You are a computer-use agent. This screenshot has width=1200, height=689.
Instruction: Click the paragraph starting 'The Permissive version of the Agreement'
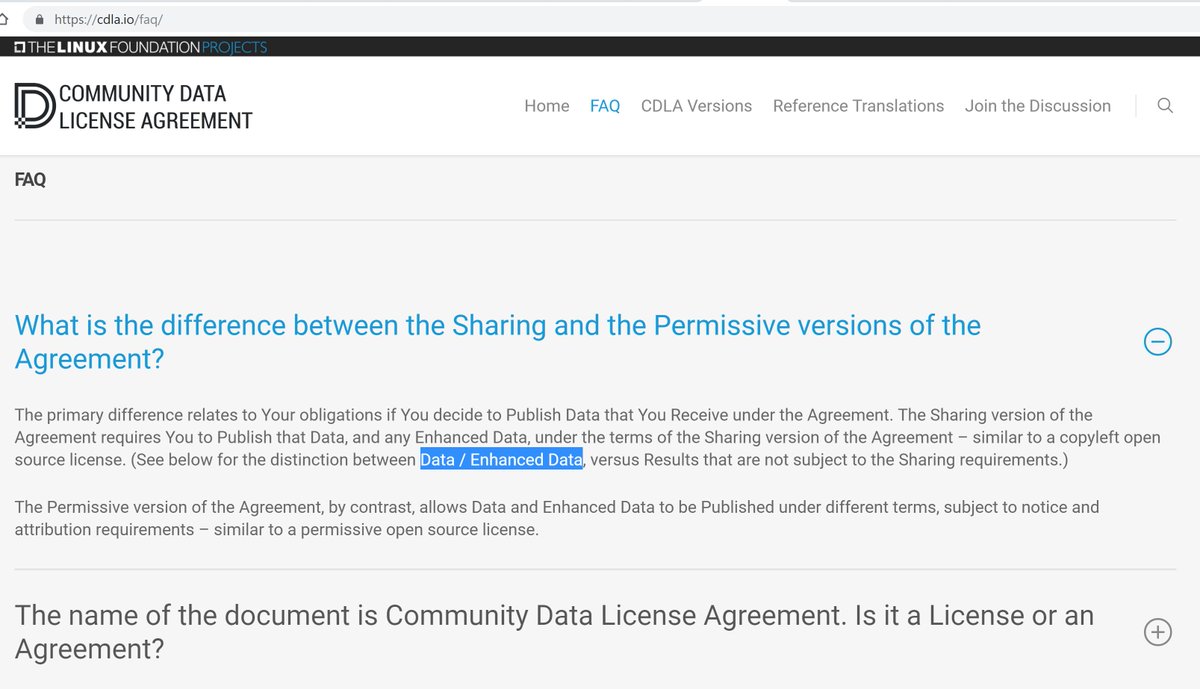(x=557, y=518)
